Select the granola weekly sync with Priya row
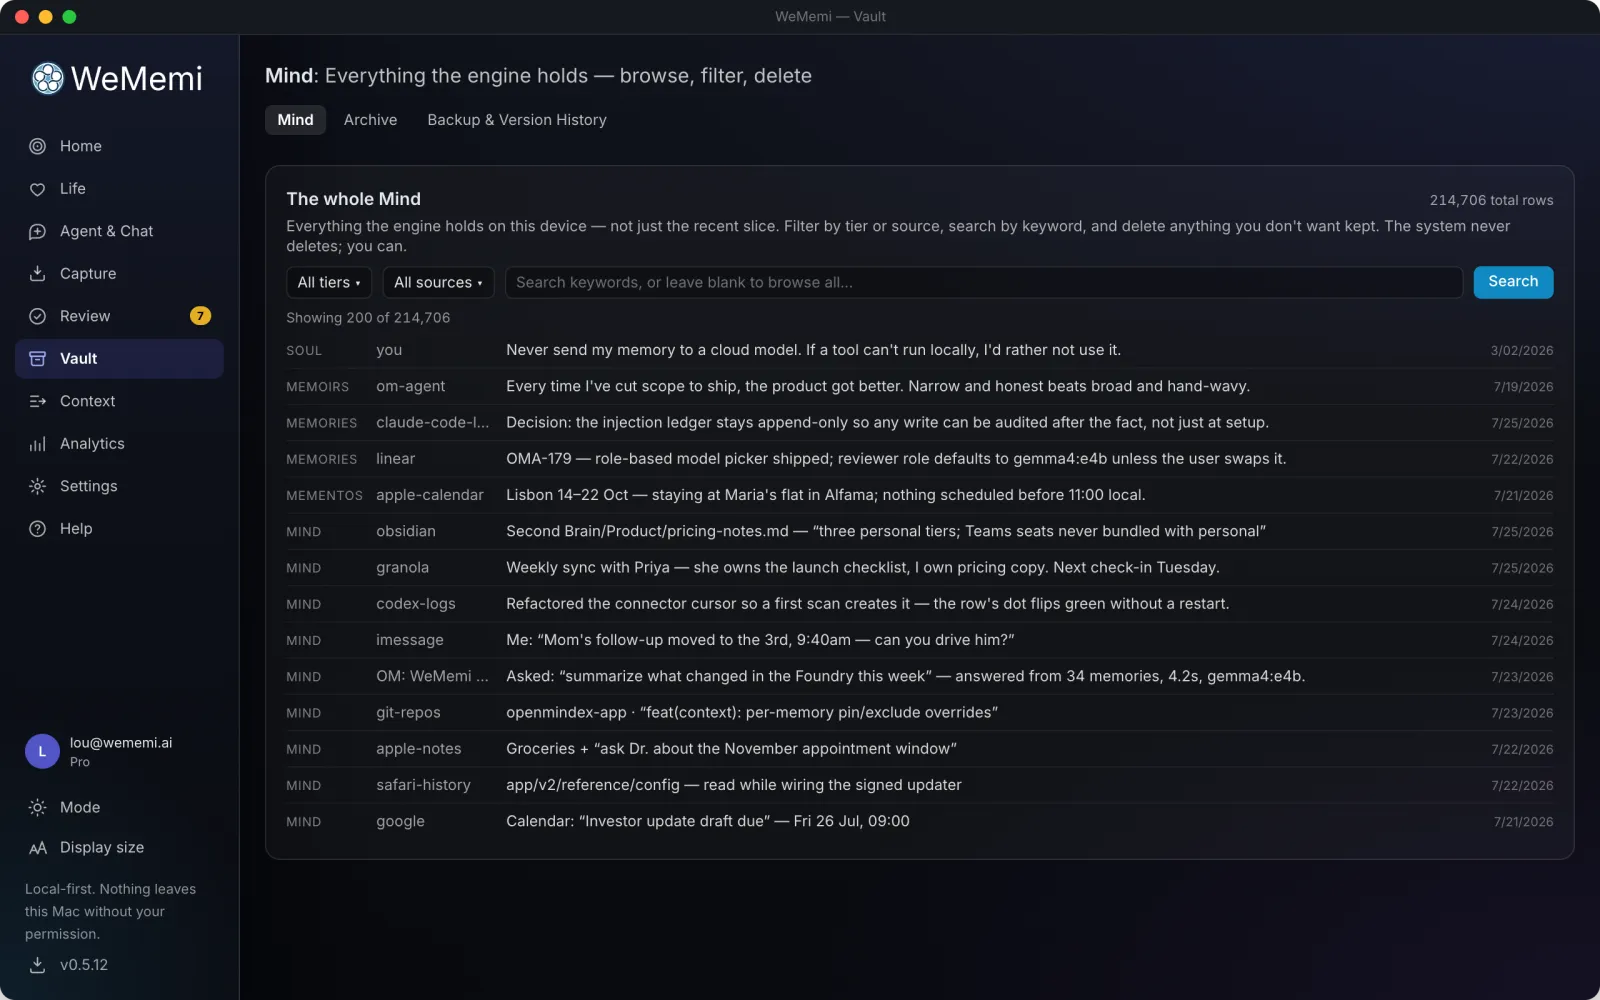 click(x=919, y=568)
